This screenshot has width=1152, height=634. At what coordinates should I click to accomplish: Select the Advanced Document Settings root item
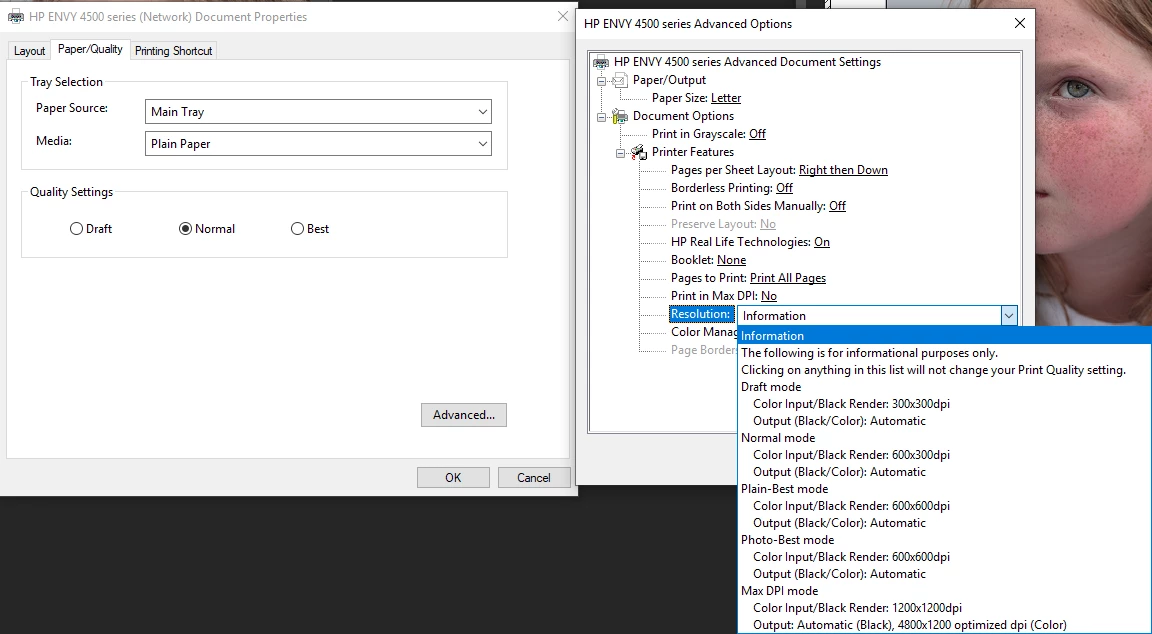pyautogui.click(x=747, y=62)
